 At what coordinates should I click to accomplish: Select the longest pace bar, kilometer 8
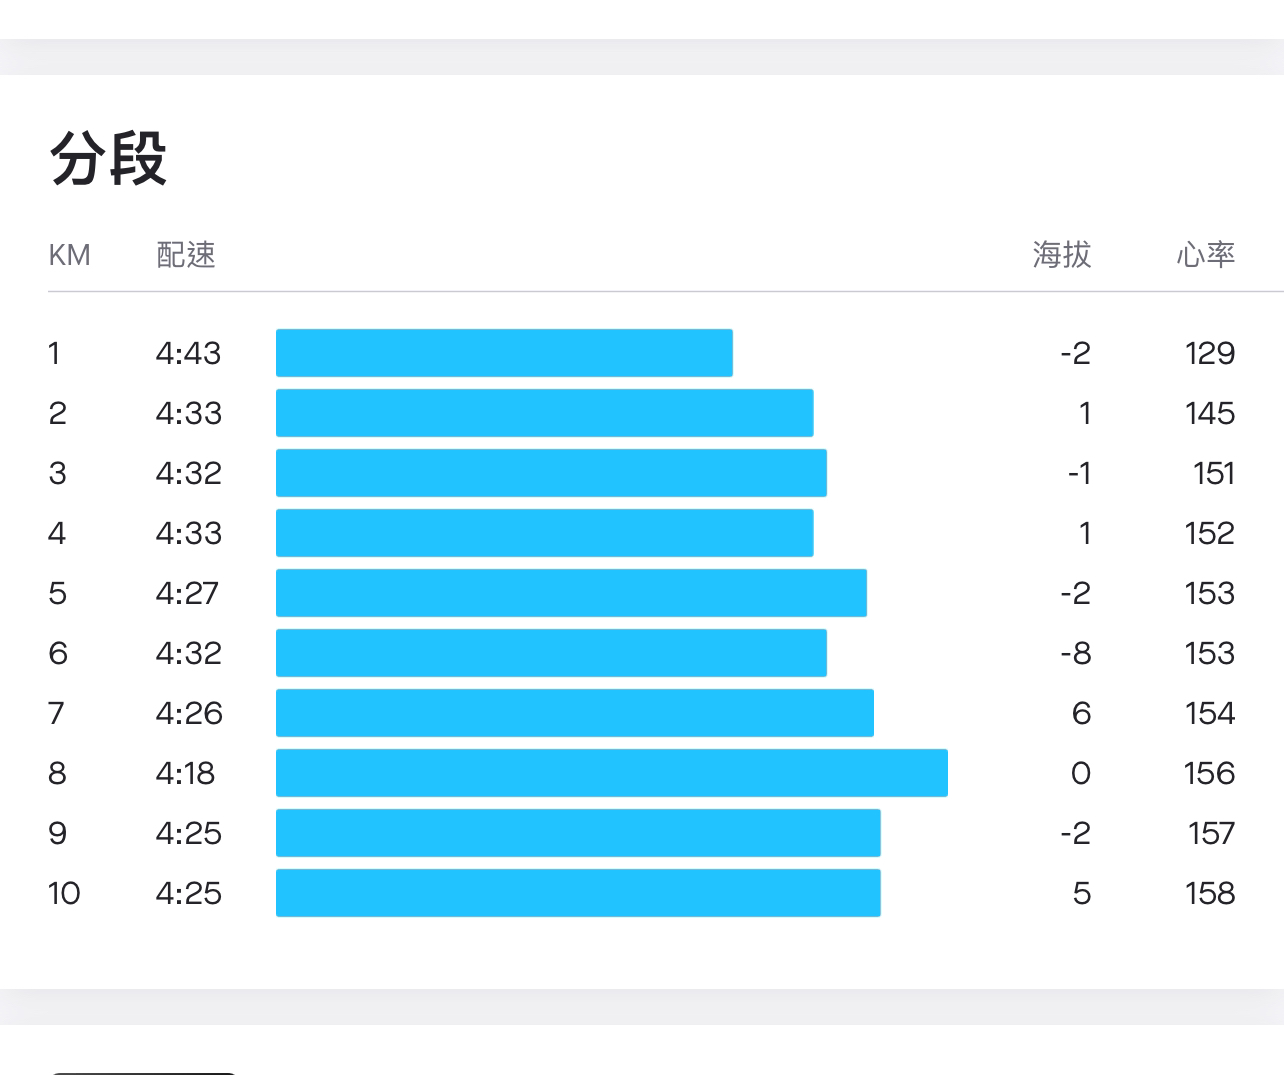(612, 773)
